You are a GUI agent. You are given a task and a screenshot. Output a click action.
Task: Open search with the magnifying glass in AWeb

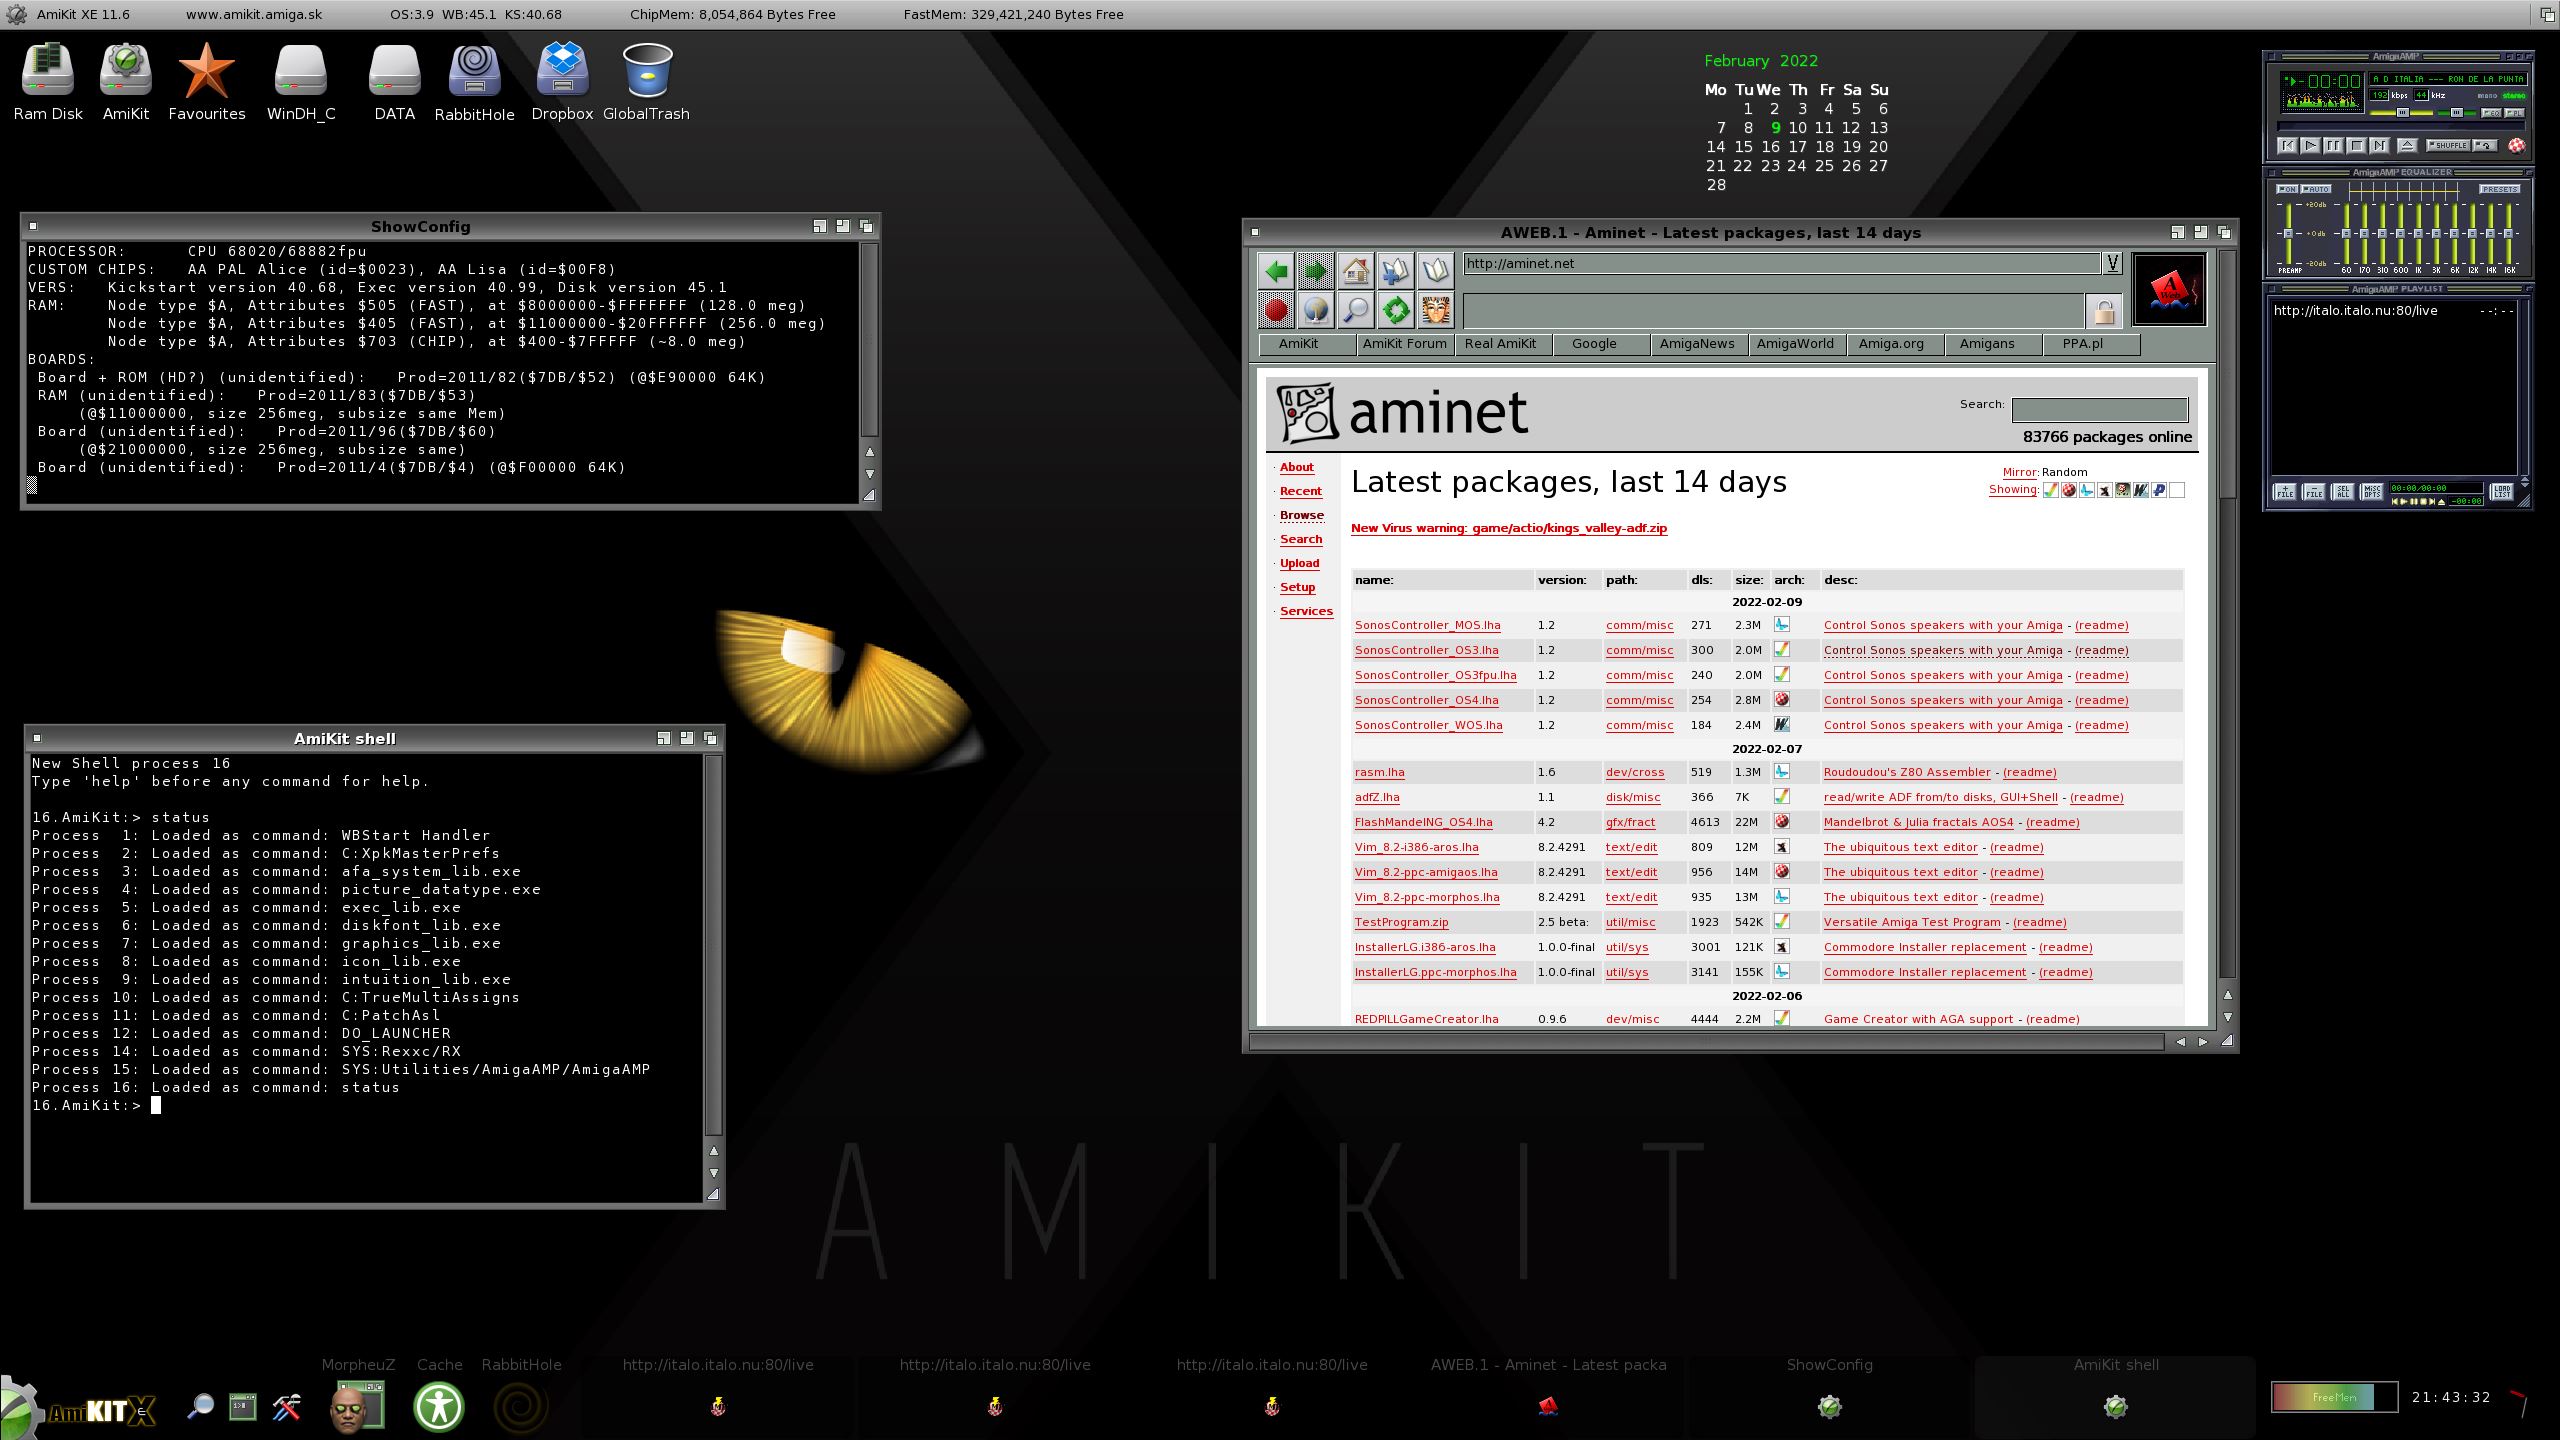[x=1356, y=311]
